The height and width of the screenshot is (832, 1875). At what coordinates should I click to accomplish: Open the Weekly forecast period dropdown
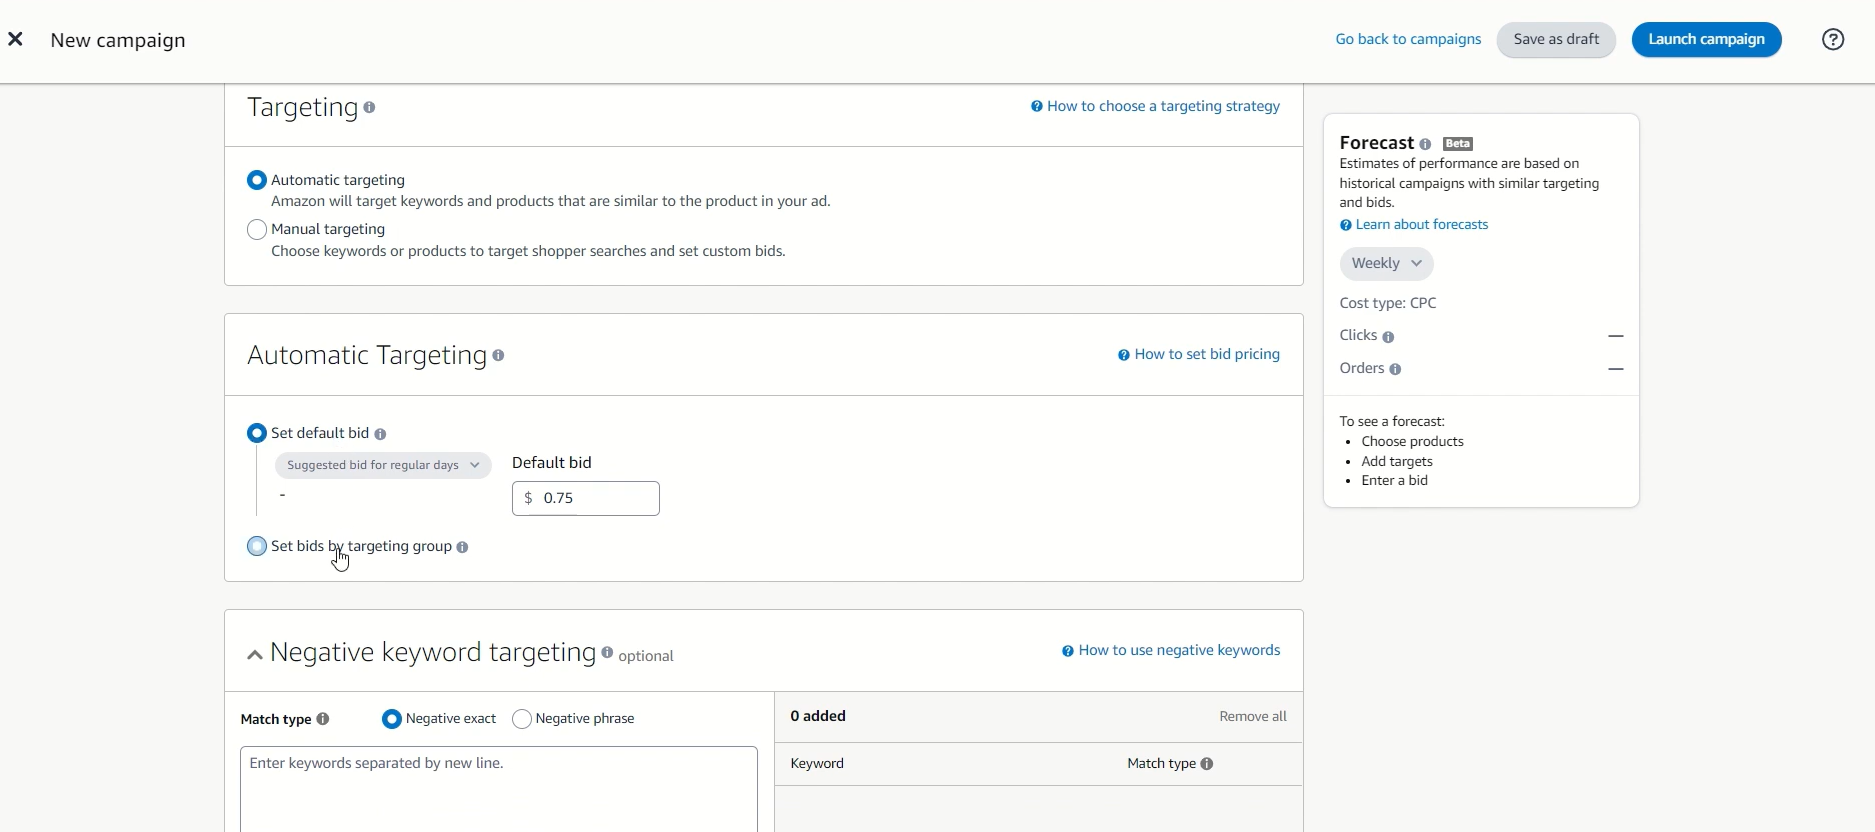point(1386,264)
